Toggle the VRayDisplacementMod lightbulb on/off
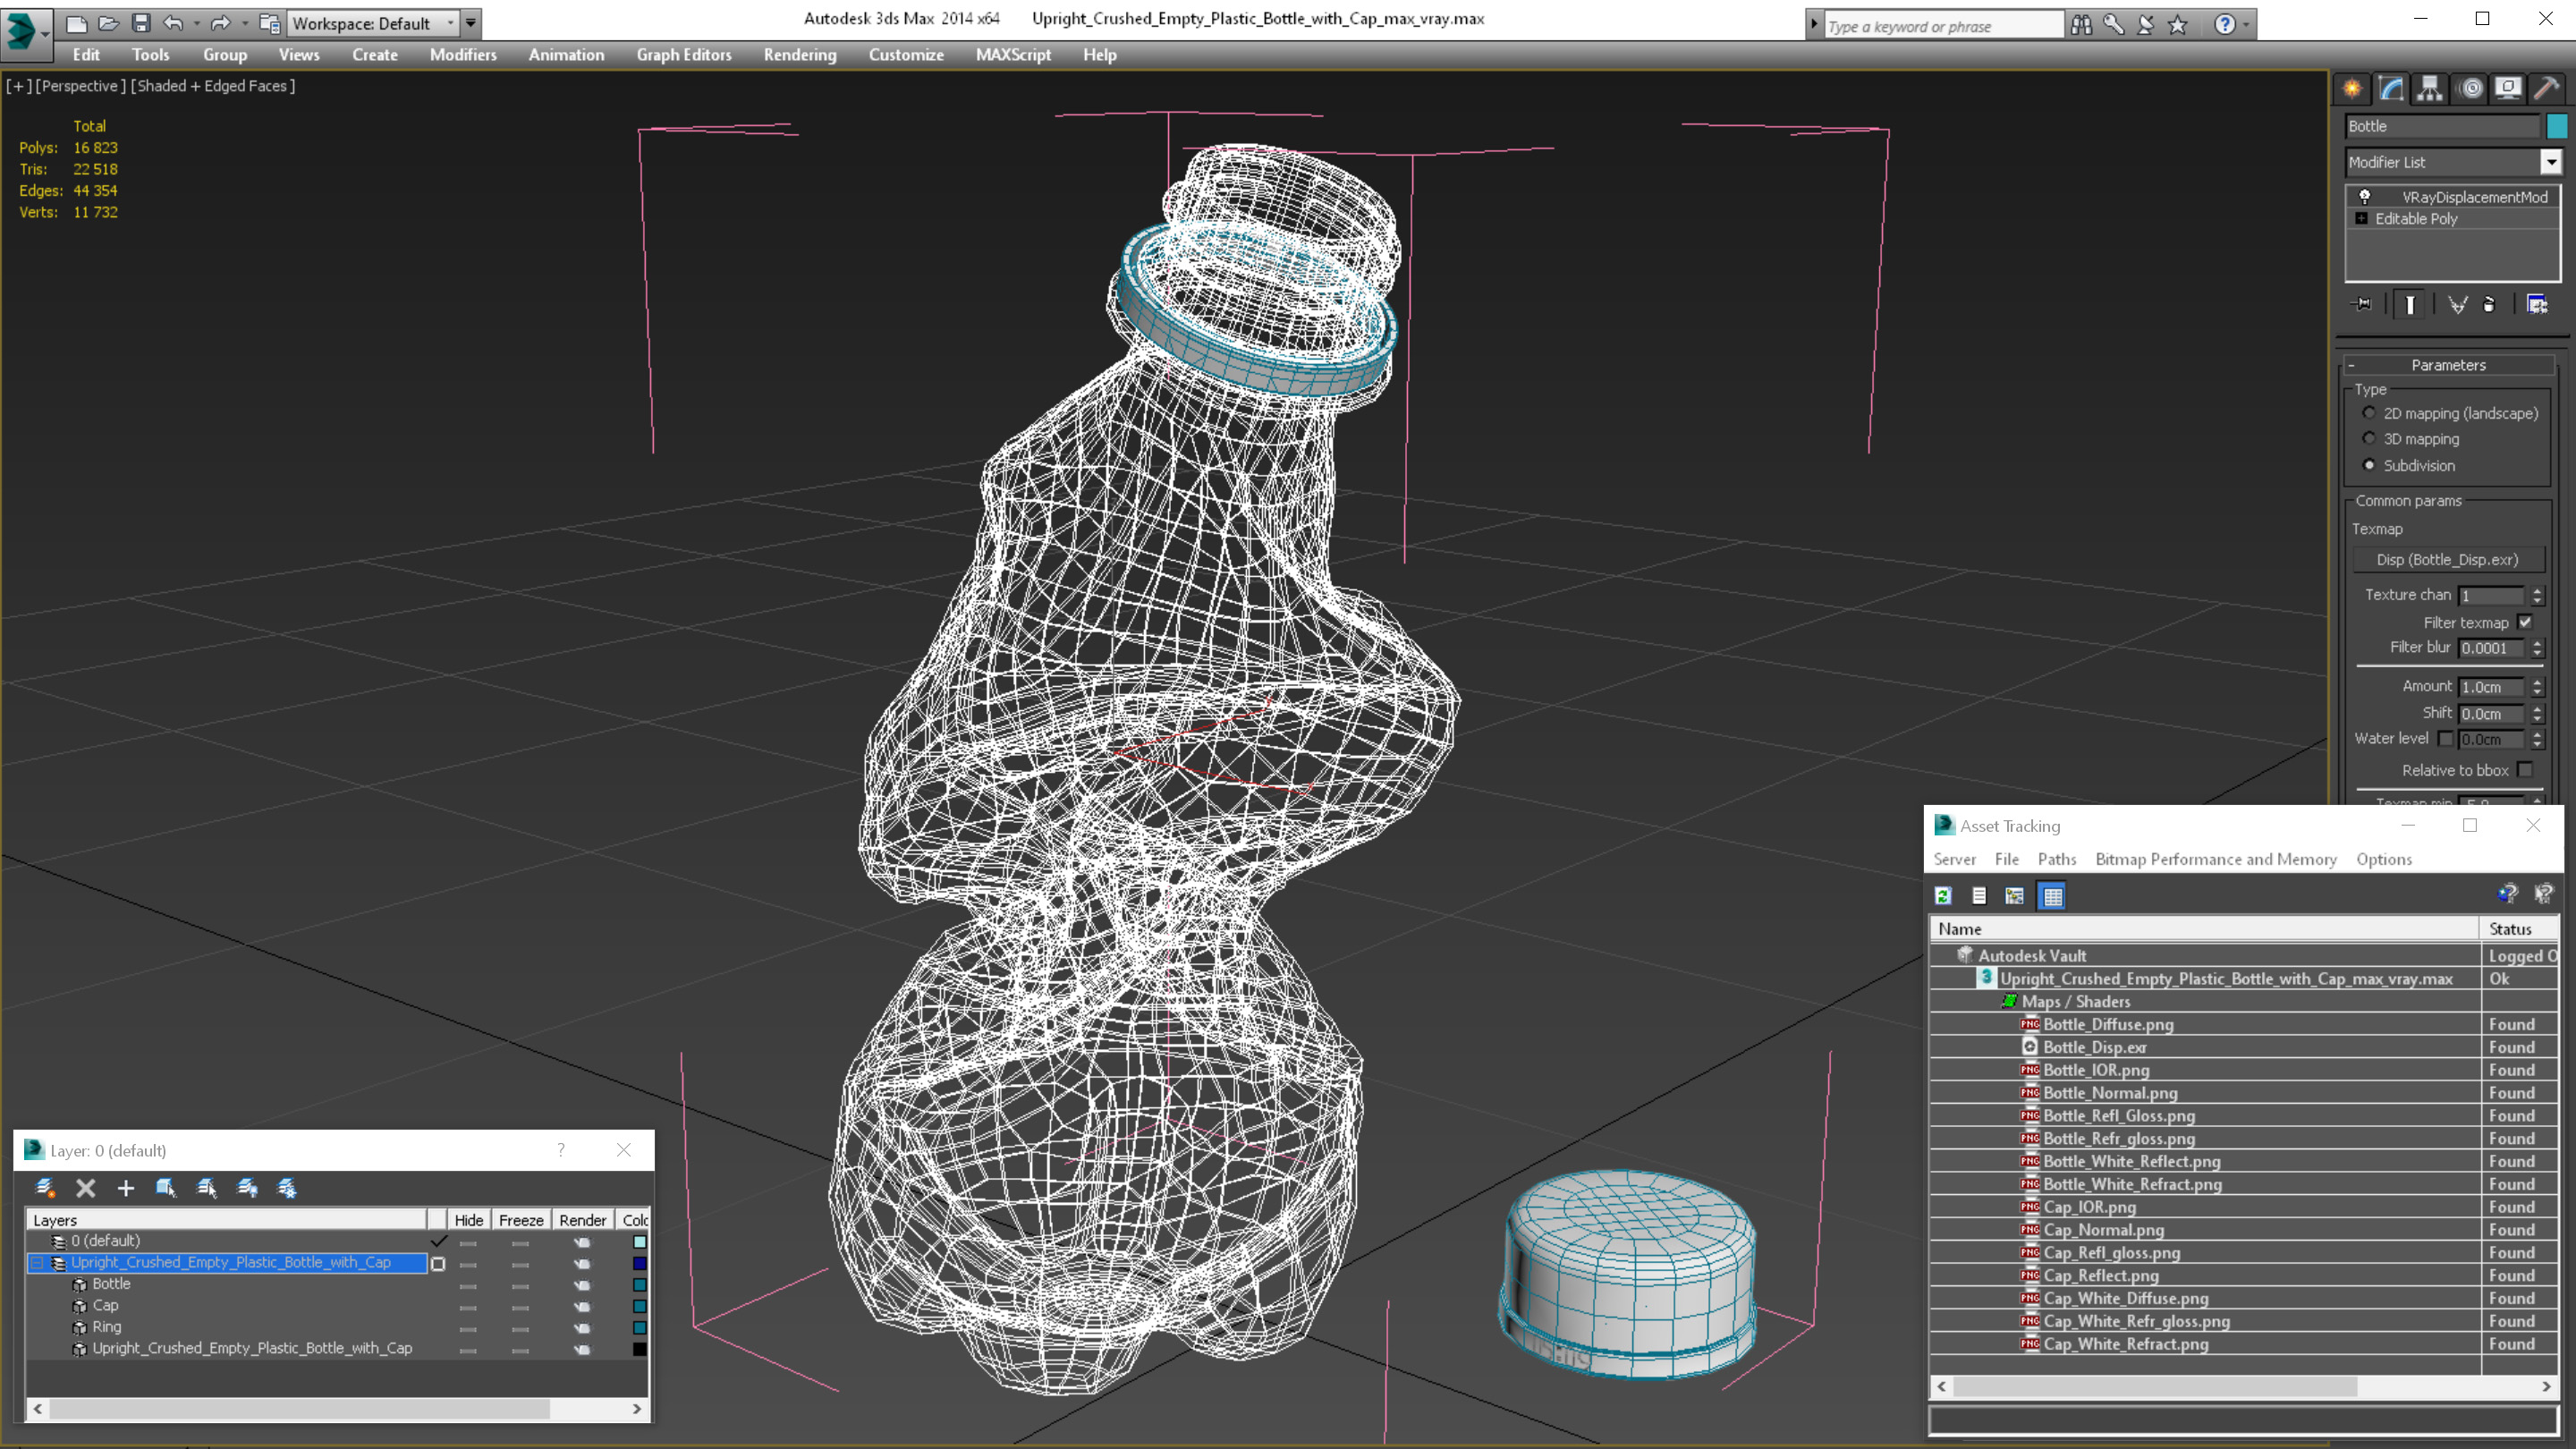The height and width of the screenshot is (1449, 2576). tap(2365, 197)
